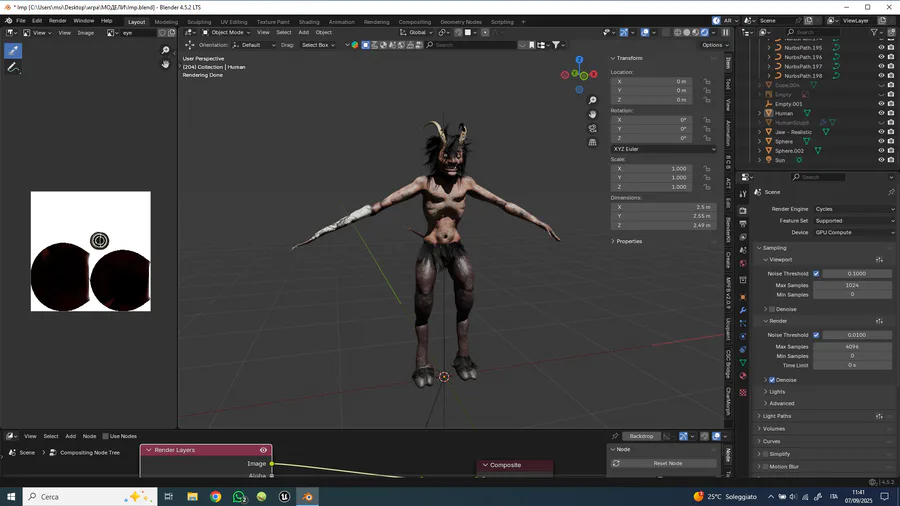
Task: Open the Global transform orientation dropdown
Action: point(417,33)
